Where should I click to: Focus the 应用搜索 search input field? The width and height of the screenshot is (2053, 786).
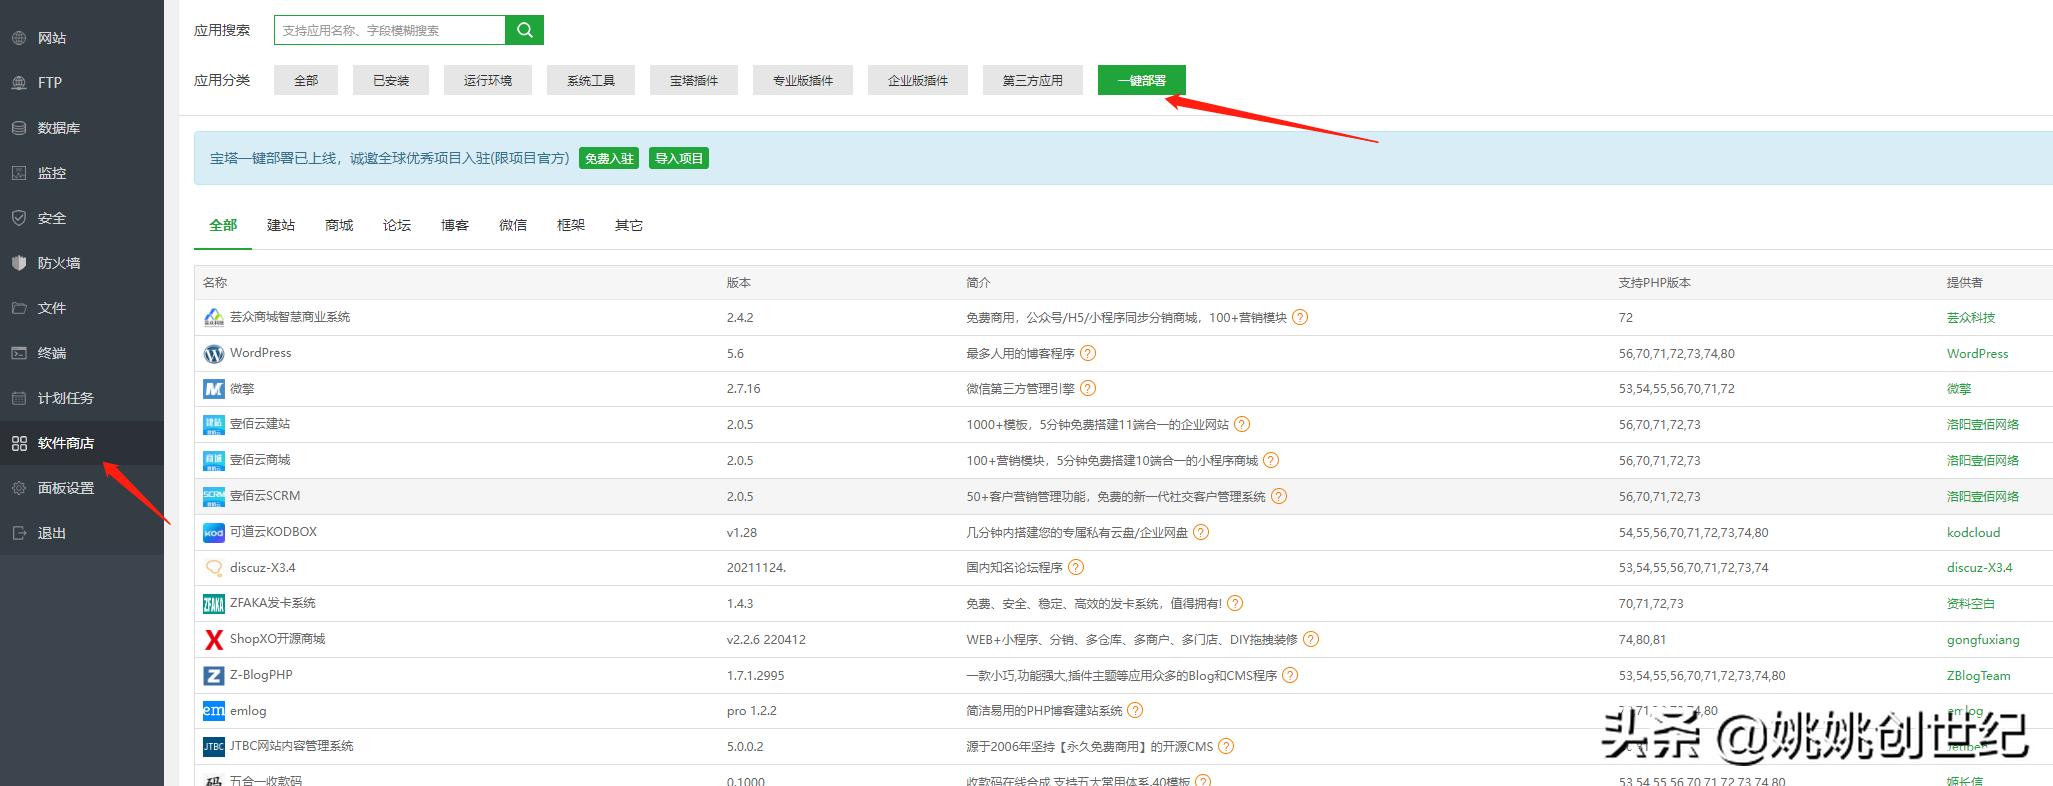click(390, 30)
